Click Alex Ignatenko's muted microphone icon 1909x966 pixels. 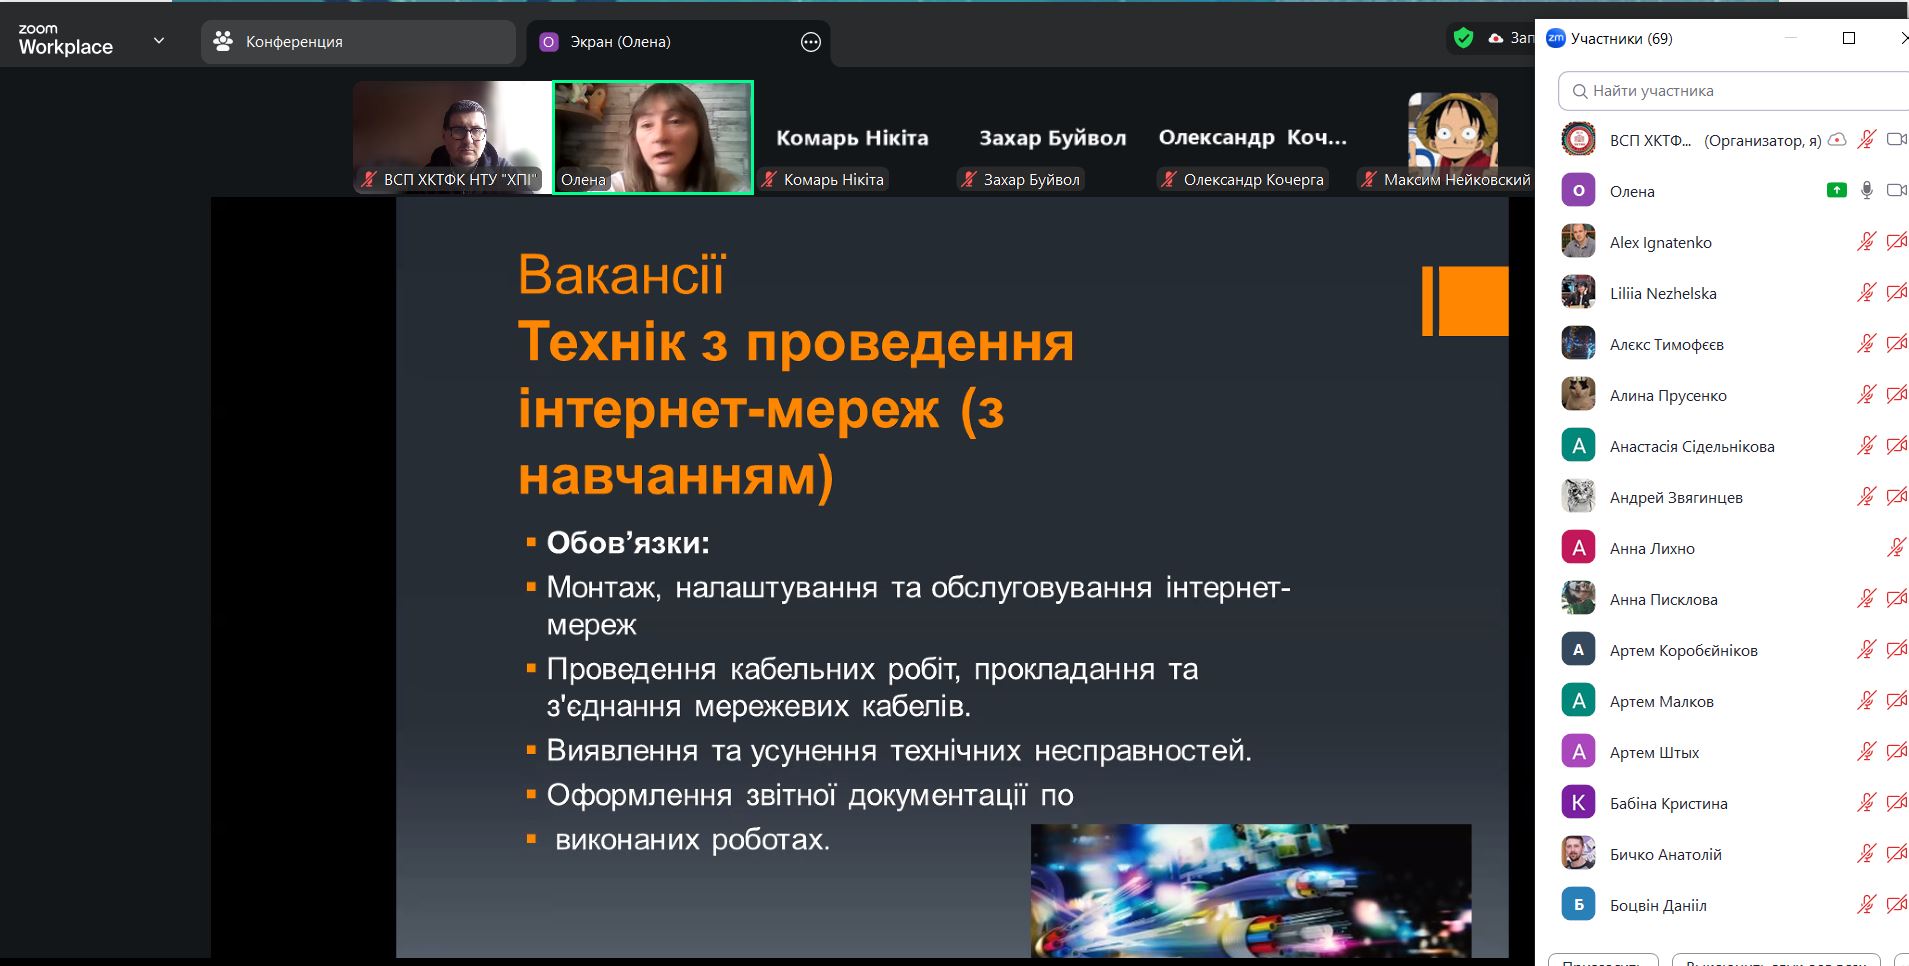click(1866, 242)
